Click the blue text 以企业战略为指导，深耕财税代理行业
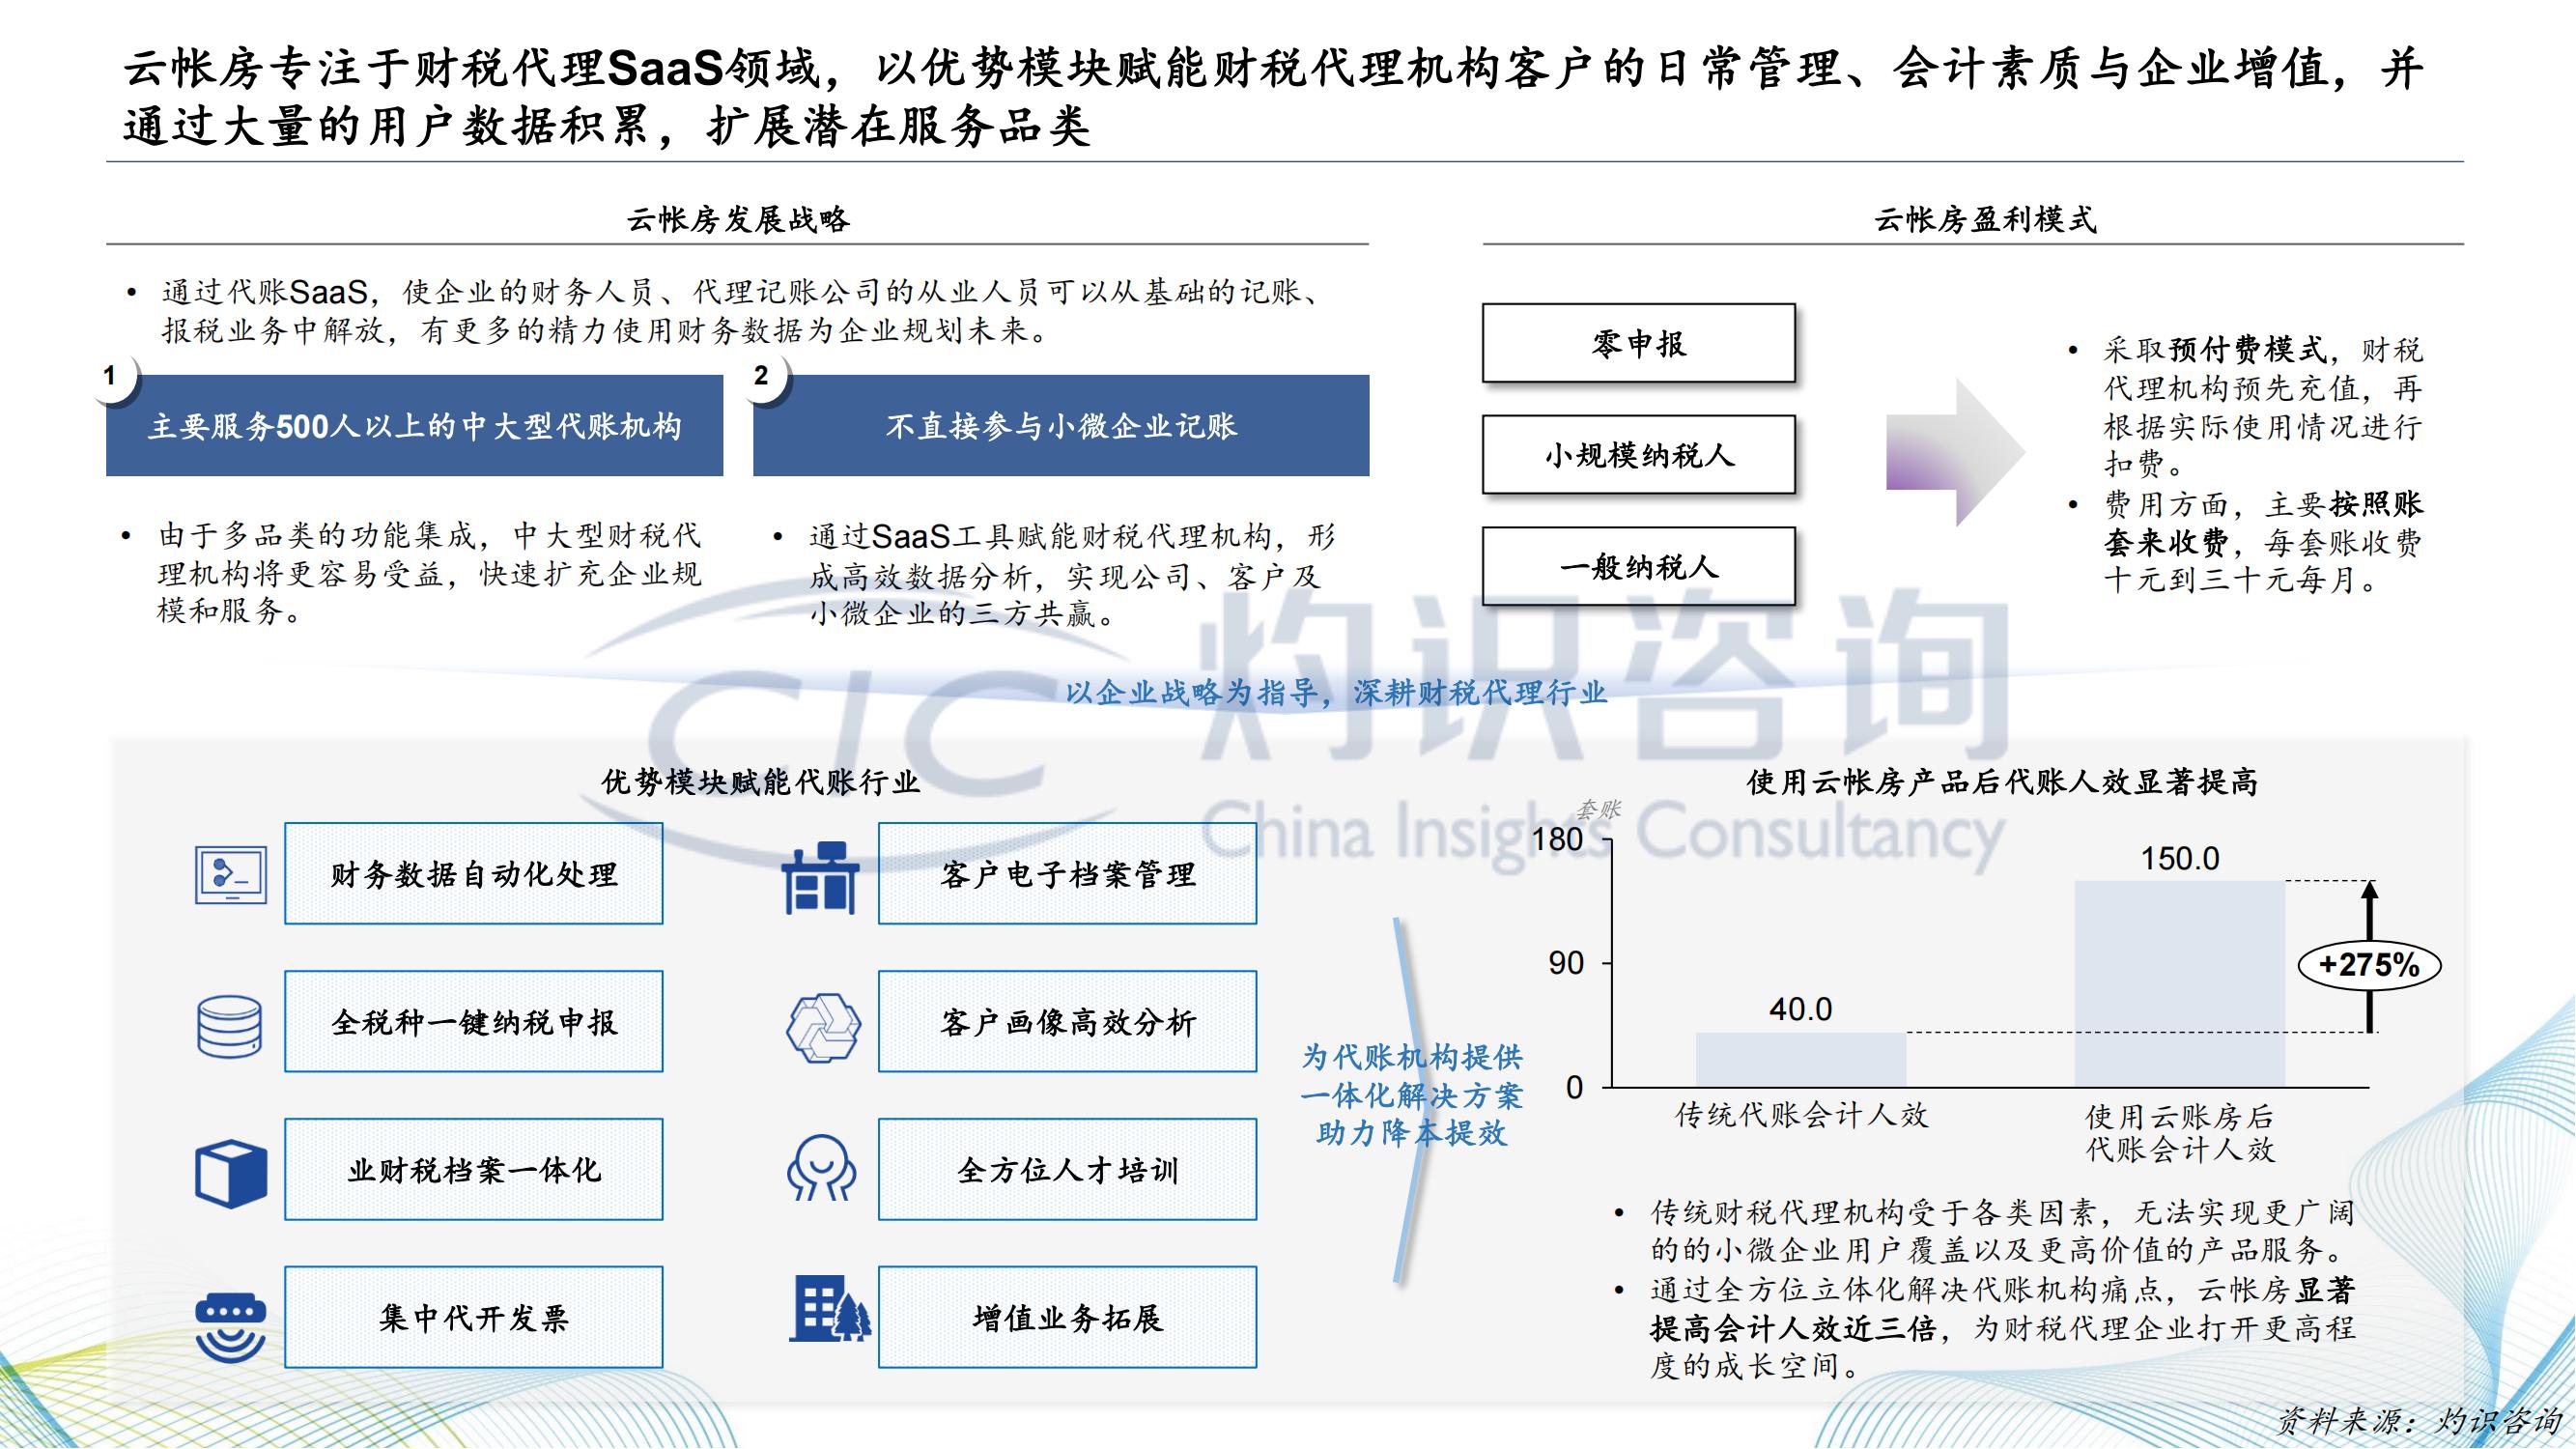The height and width of the screenshot is (1449, 2576). pos(1335,692)
